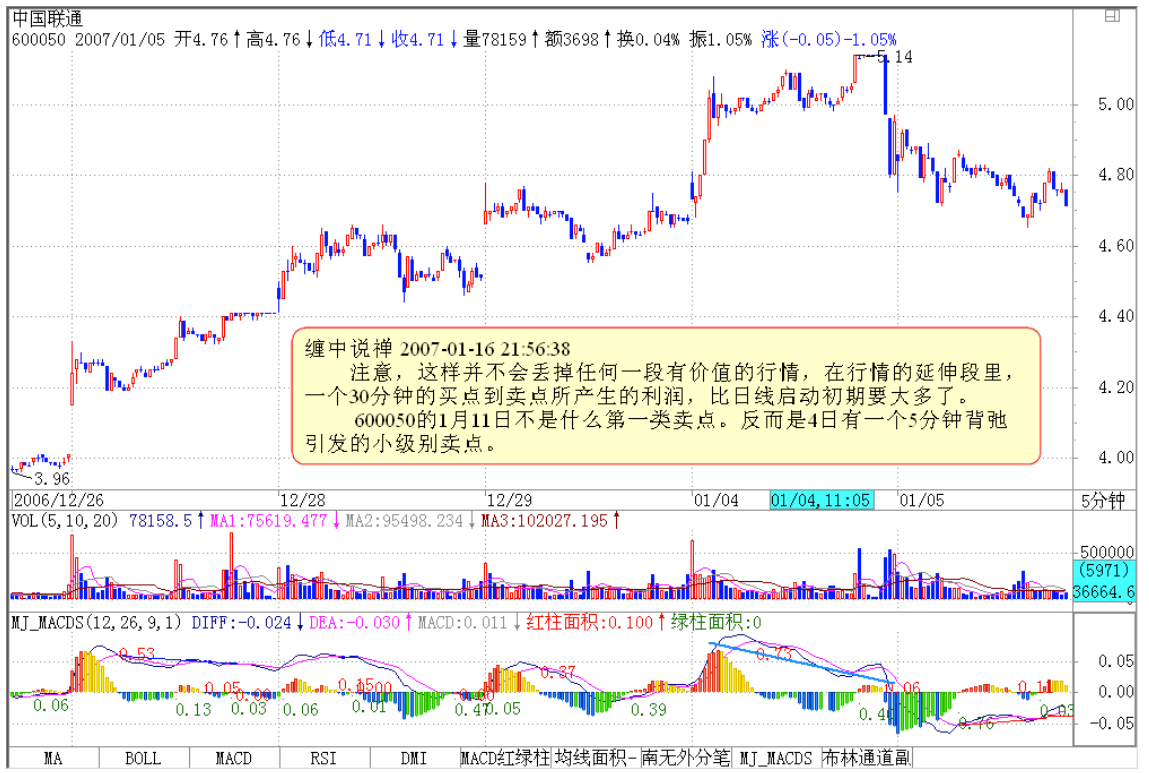Click the turnover rate 换0.04%
1149x773 pixels.
coord(648,40)
